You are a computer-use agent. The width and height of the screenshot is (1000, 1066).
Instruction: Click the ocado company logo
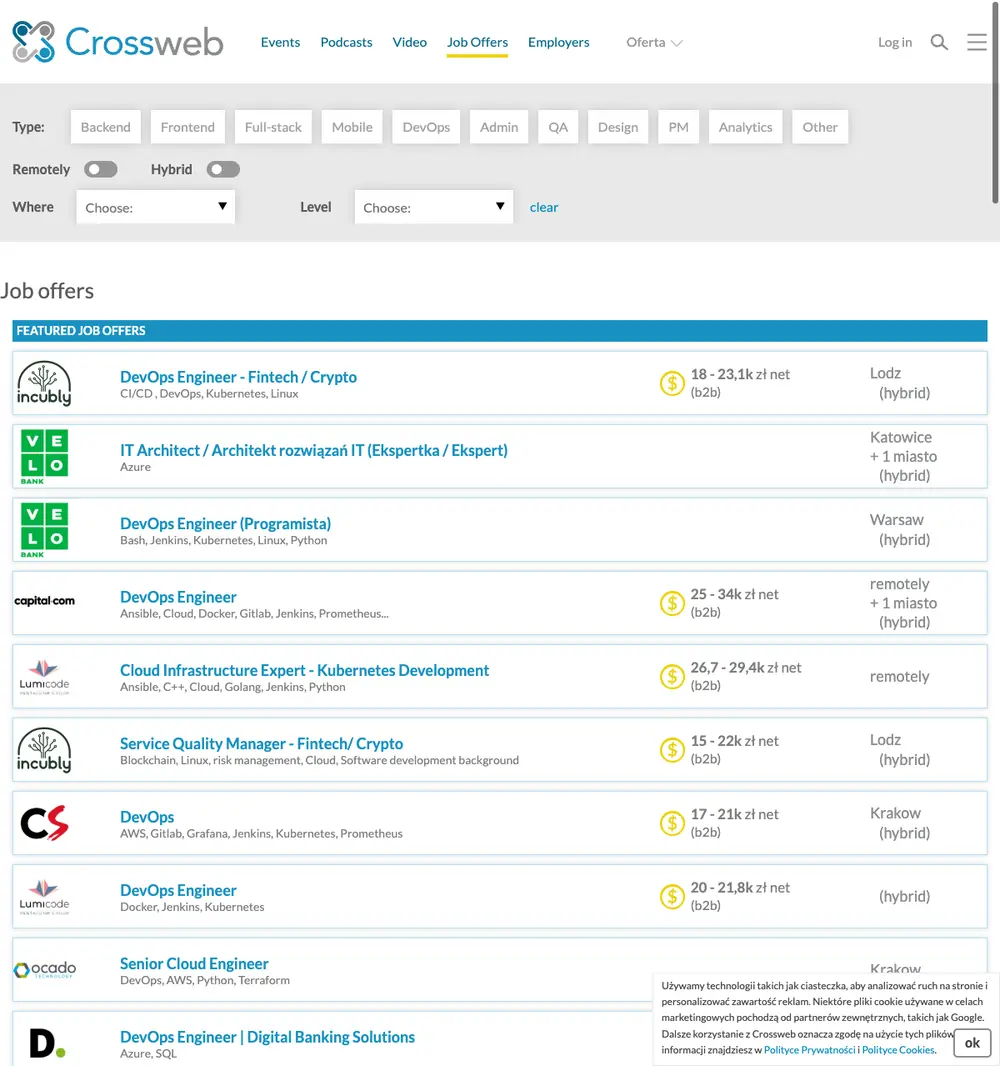(45, 969)
